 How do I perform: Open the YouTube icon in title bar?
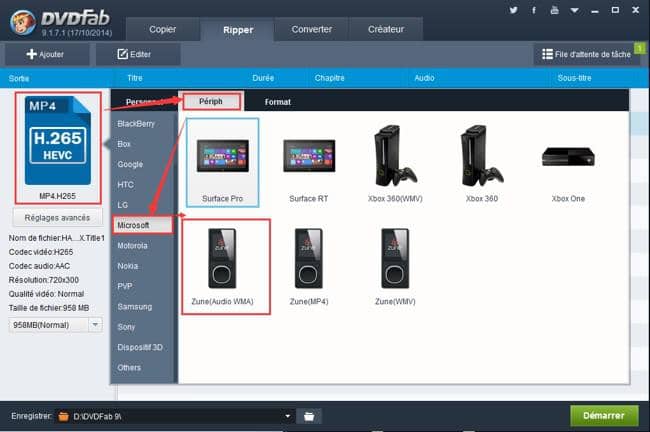[x=554, y=10]
